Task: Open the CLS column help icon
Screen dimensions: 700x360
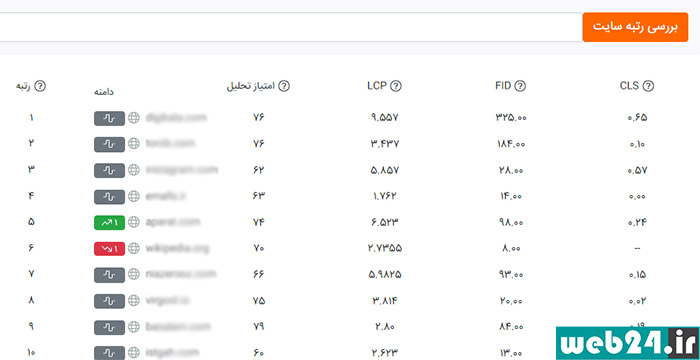Action: tap(648, 86)
